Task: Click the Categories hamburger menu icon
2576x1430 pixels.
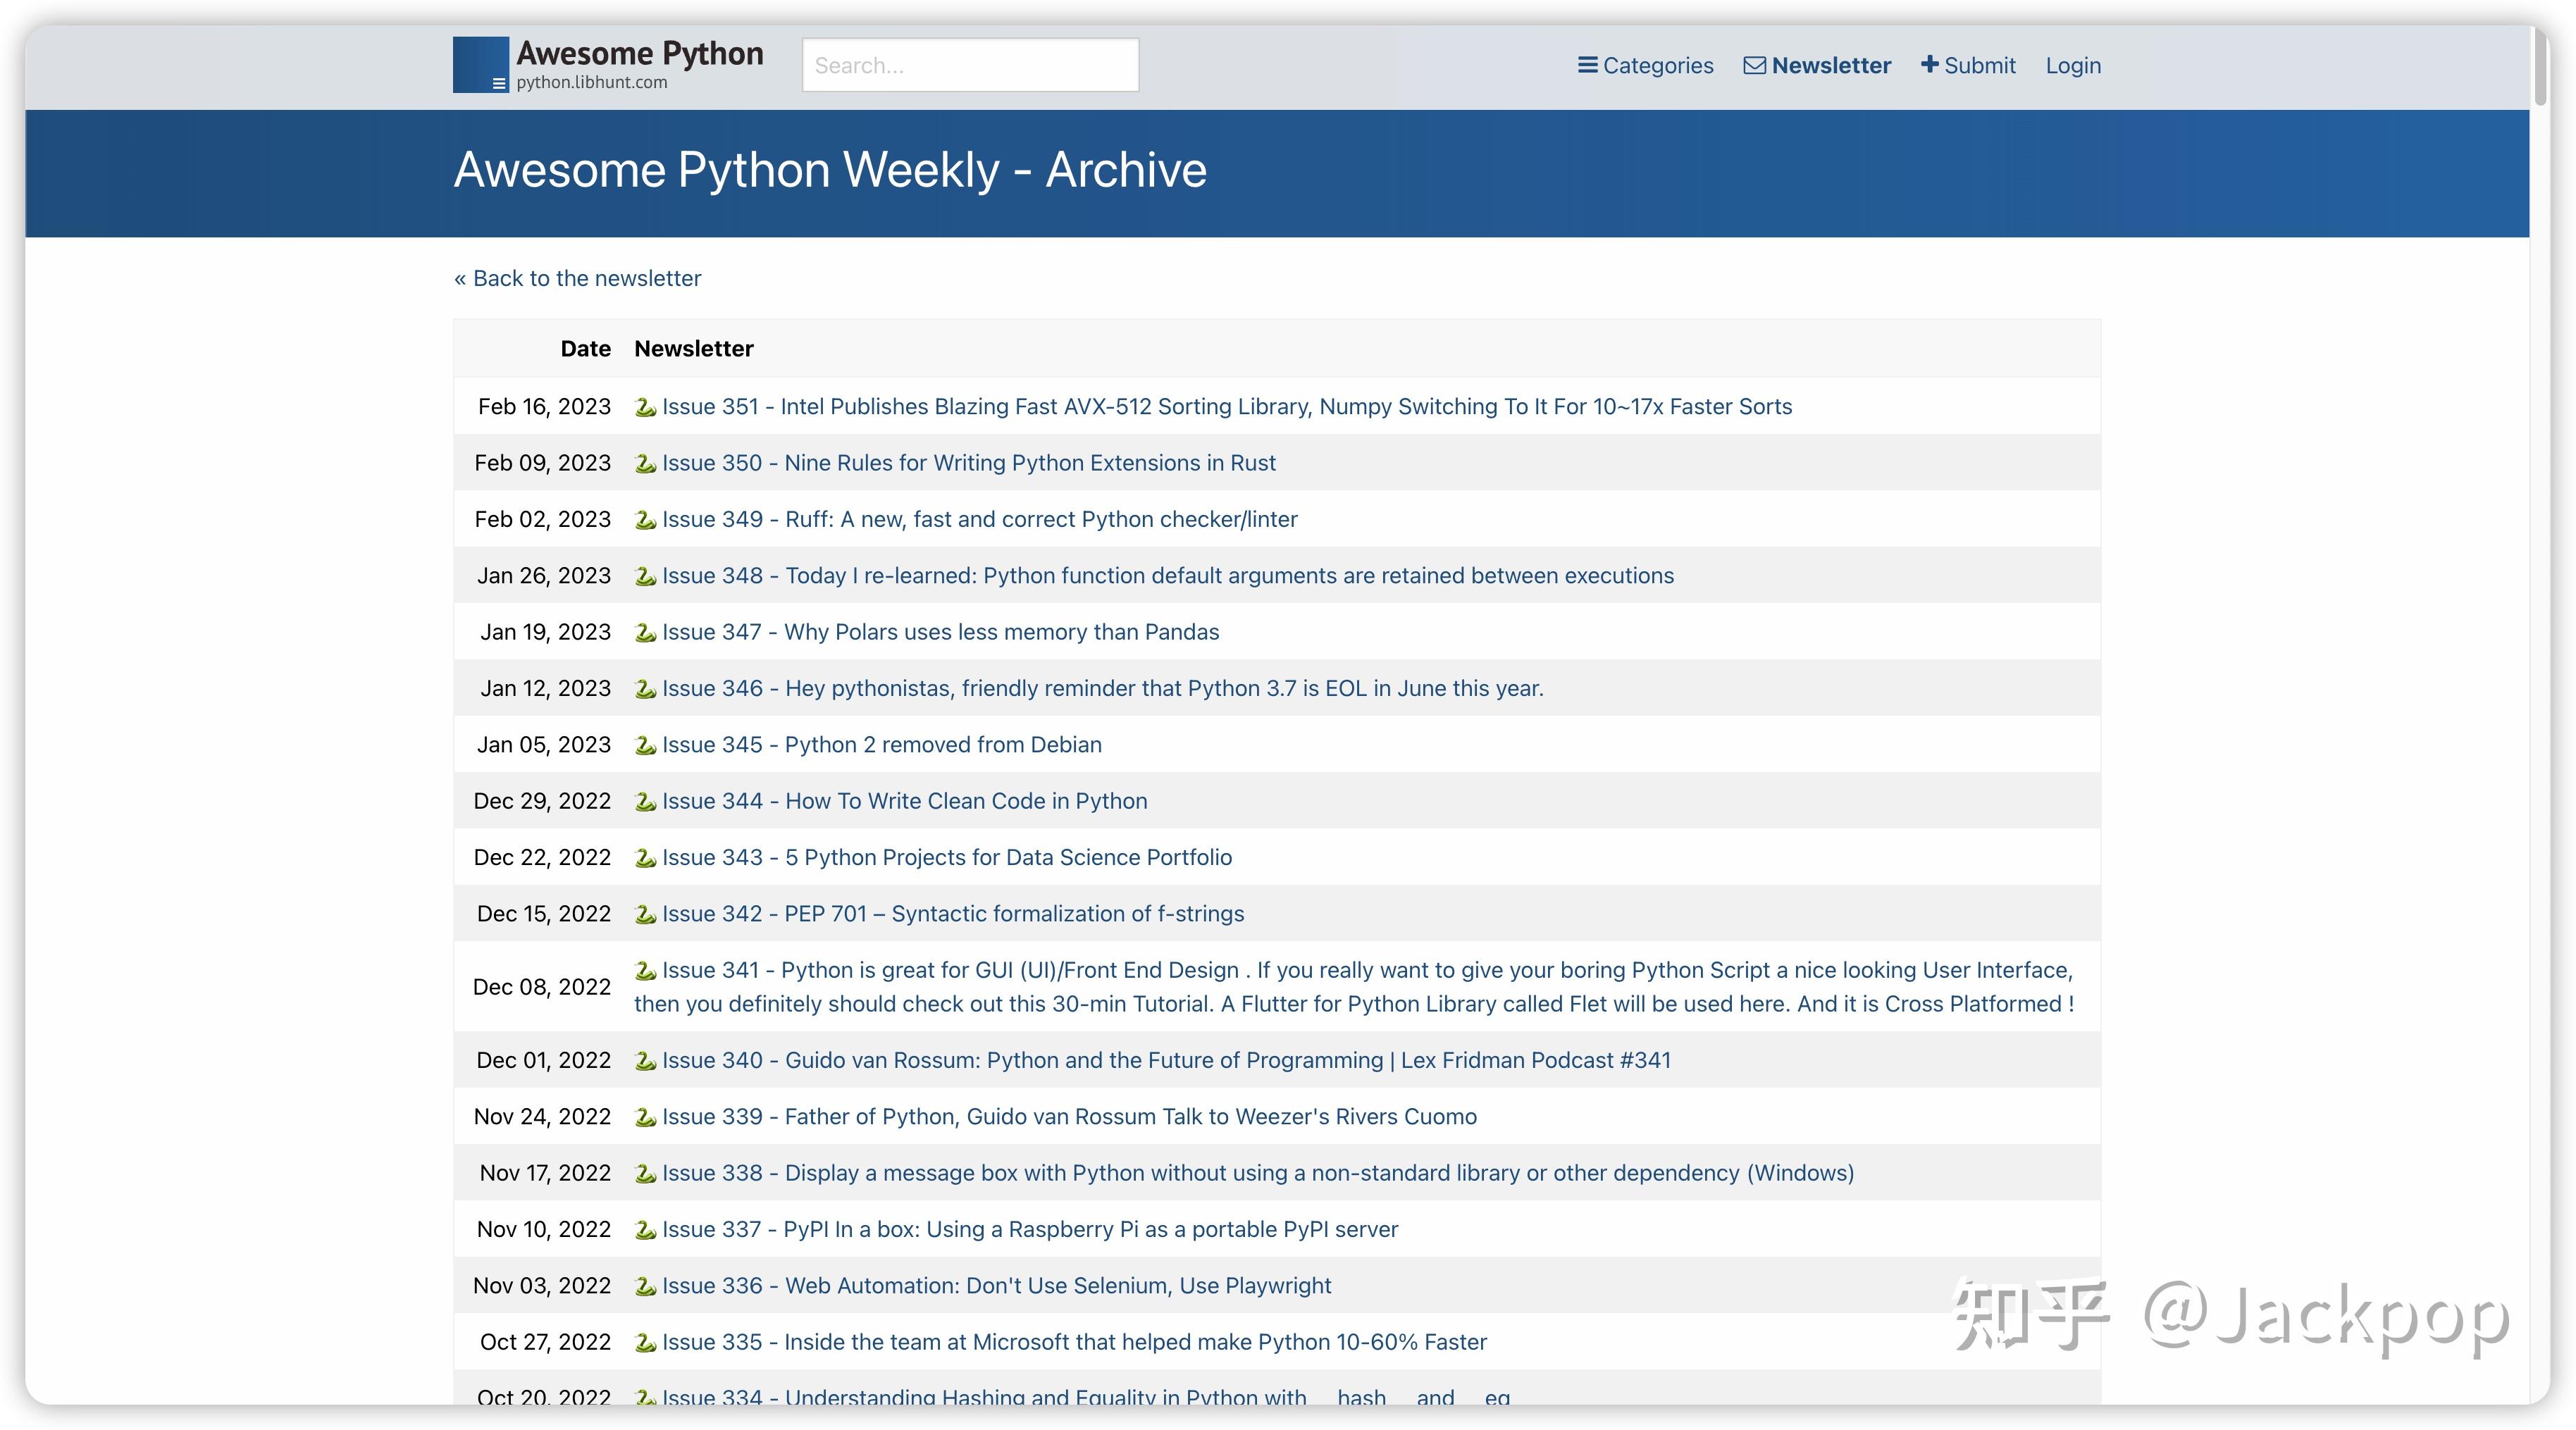Action: coord(1587,65)
